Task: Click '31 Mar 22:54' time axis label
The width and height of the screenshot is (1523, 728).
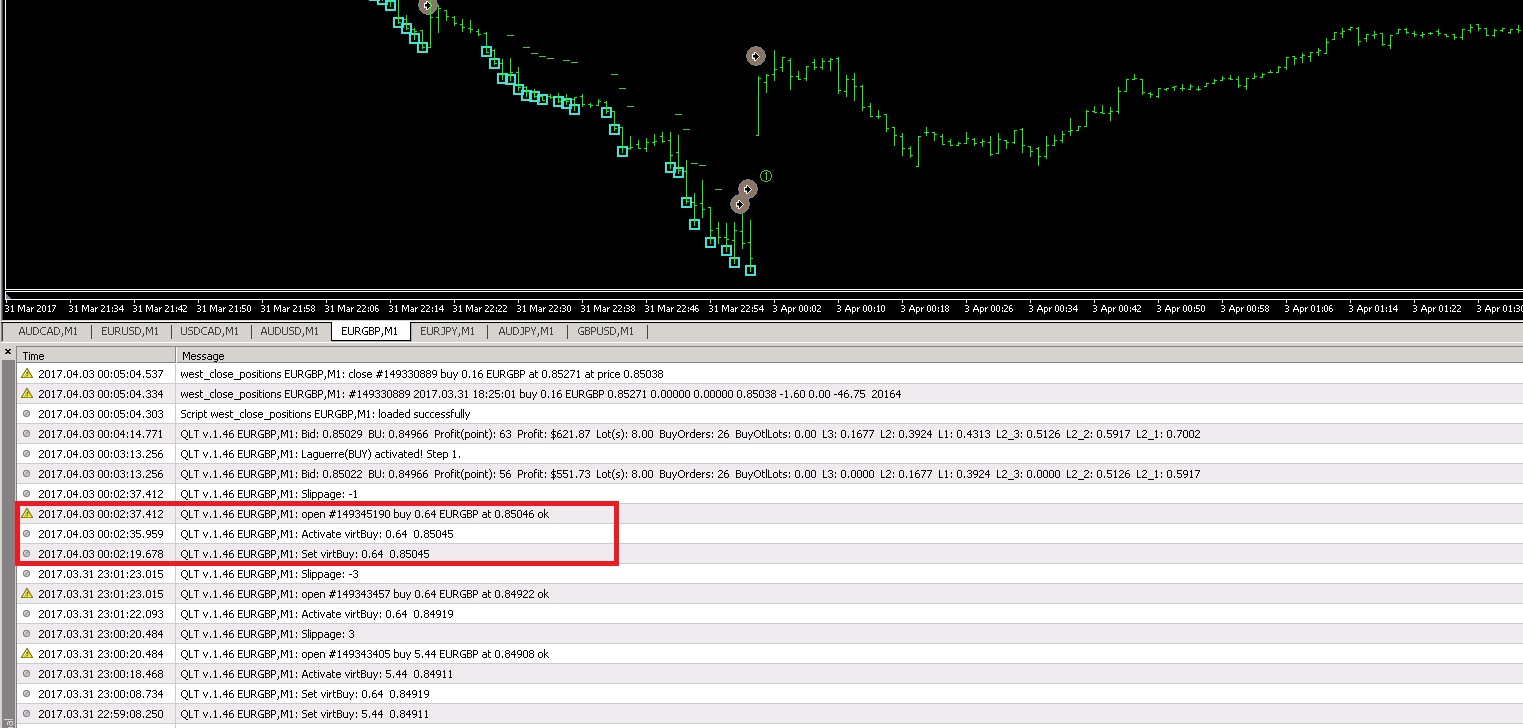Action: [x=736, y=308]
